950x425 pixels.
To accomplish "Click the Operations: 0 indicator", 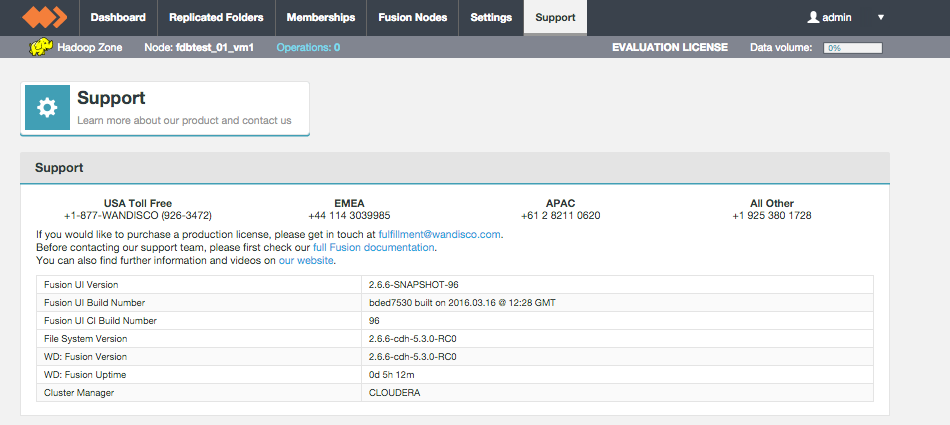I will click(308, 47).
